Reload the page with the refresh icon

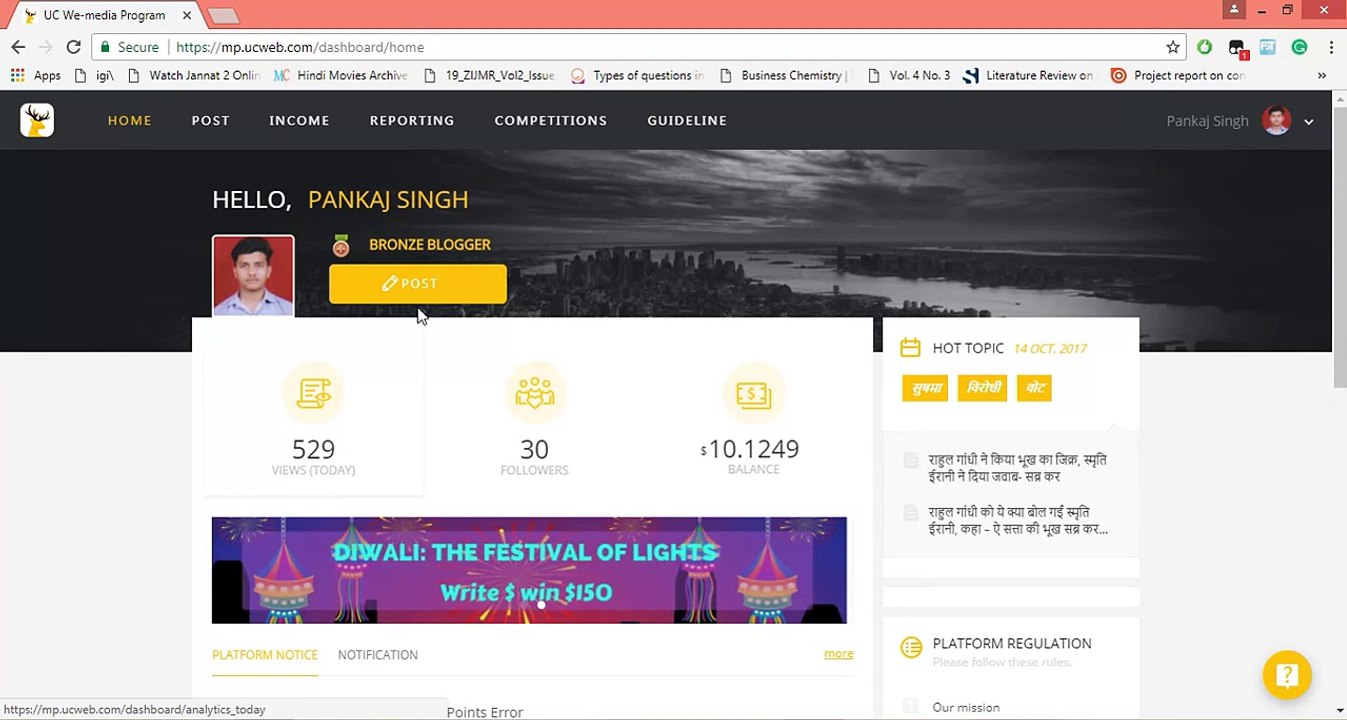[73, 47]
